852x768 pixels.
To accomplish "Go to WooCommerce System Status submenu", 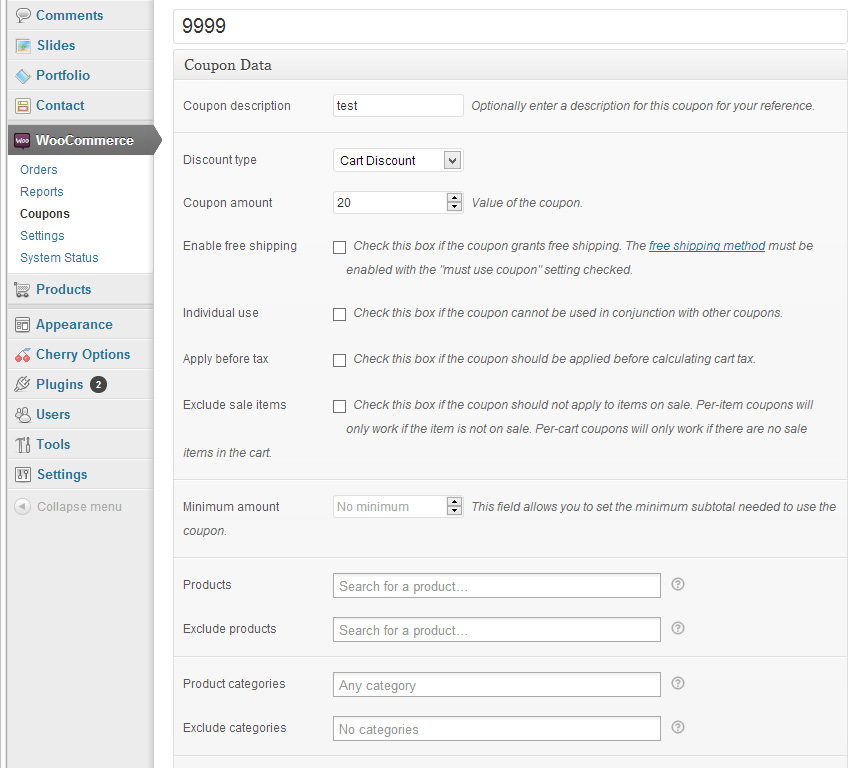I will (x=59, y=258).
